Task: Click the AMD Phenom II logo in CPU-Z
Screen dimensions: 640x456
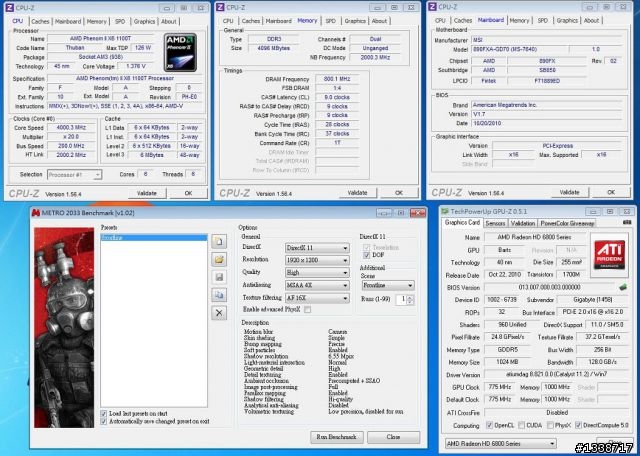Action: pyautogui.click(x=180, y=53)
